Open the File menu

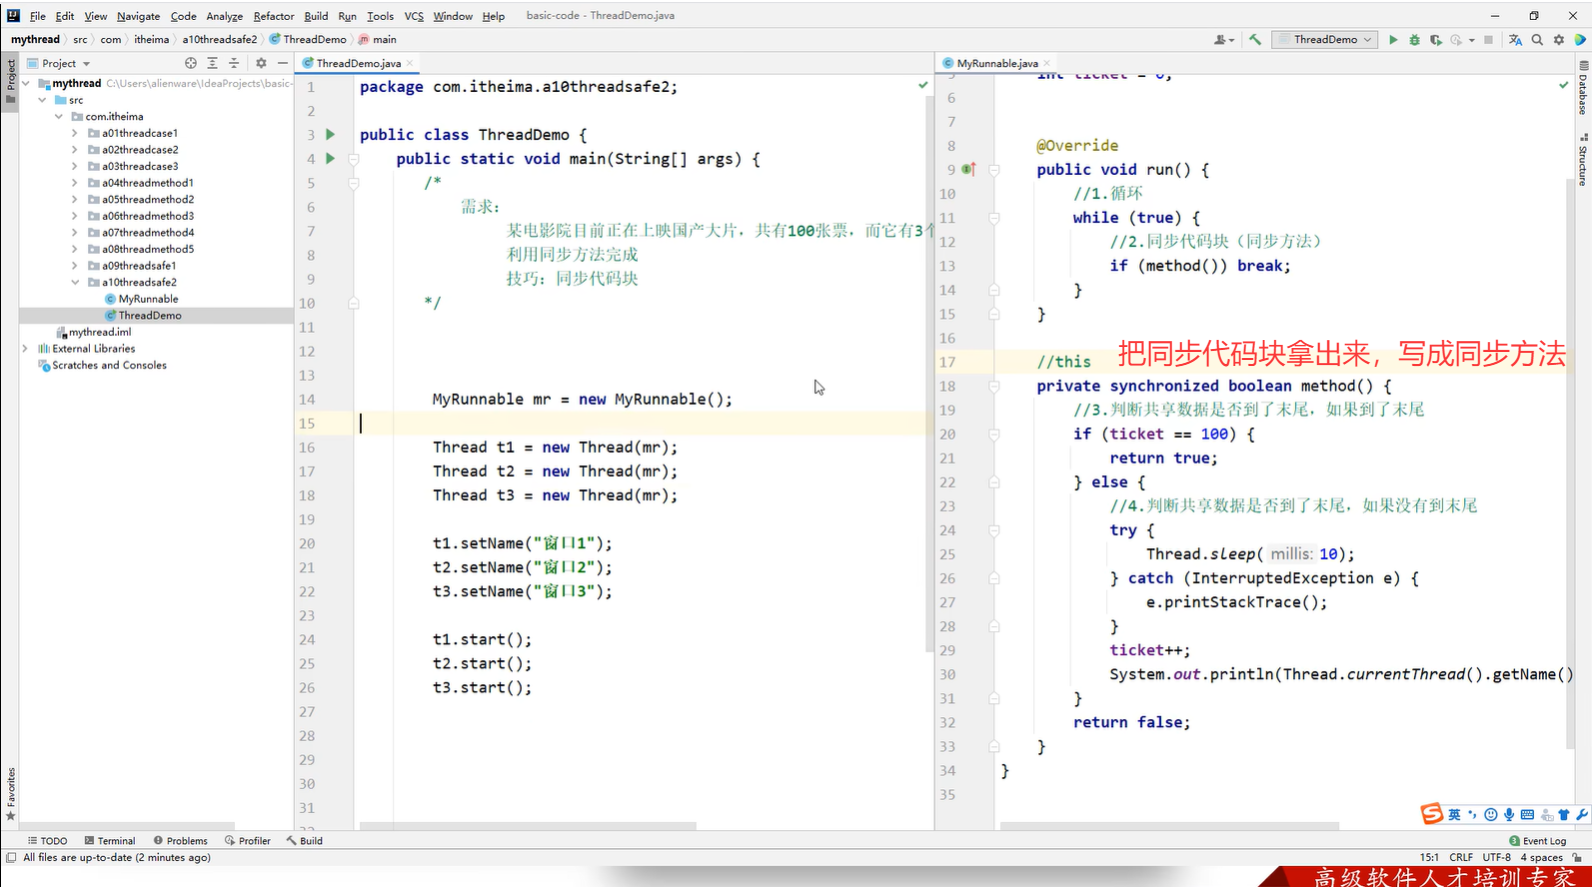(37, 16)
